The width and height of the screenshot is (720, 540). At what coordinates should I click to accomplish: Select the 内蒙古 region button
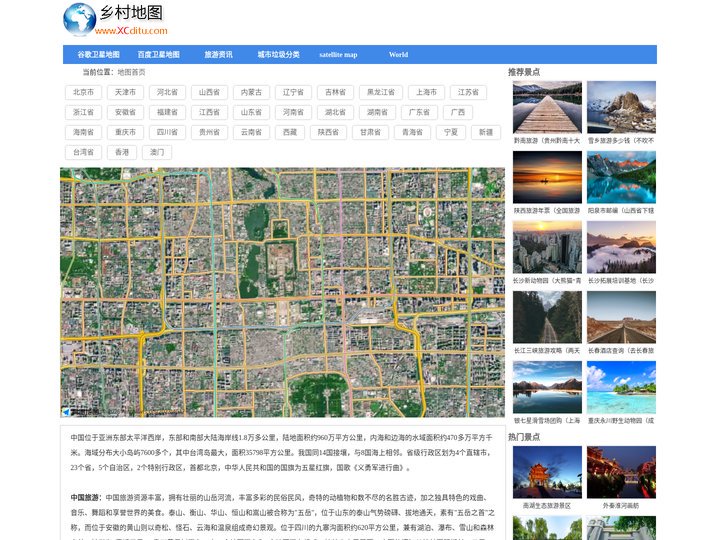tap(251, 92)
